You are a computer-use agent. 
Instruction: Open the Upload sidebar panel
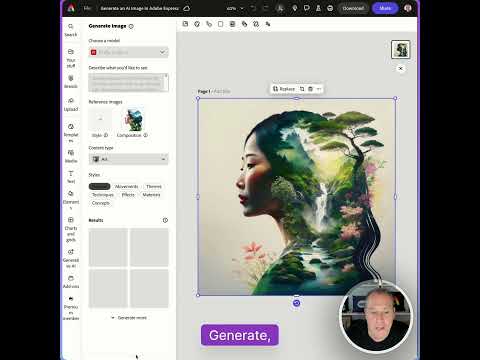(x=71, y=104)
